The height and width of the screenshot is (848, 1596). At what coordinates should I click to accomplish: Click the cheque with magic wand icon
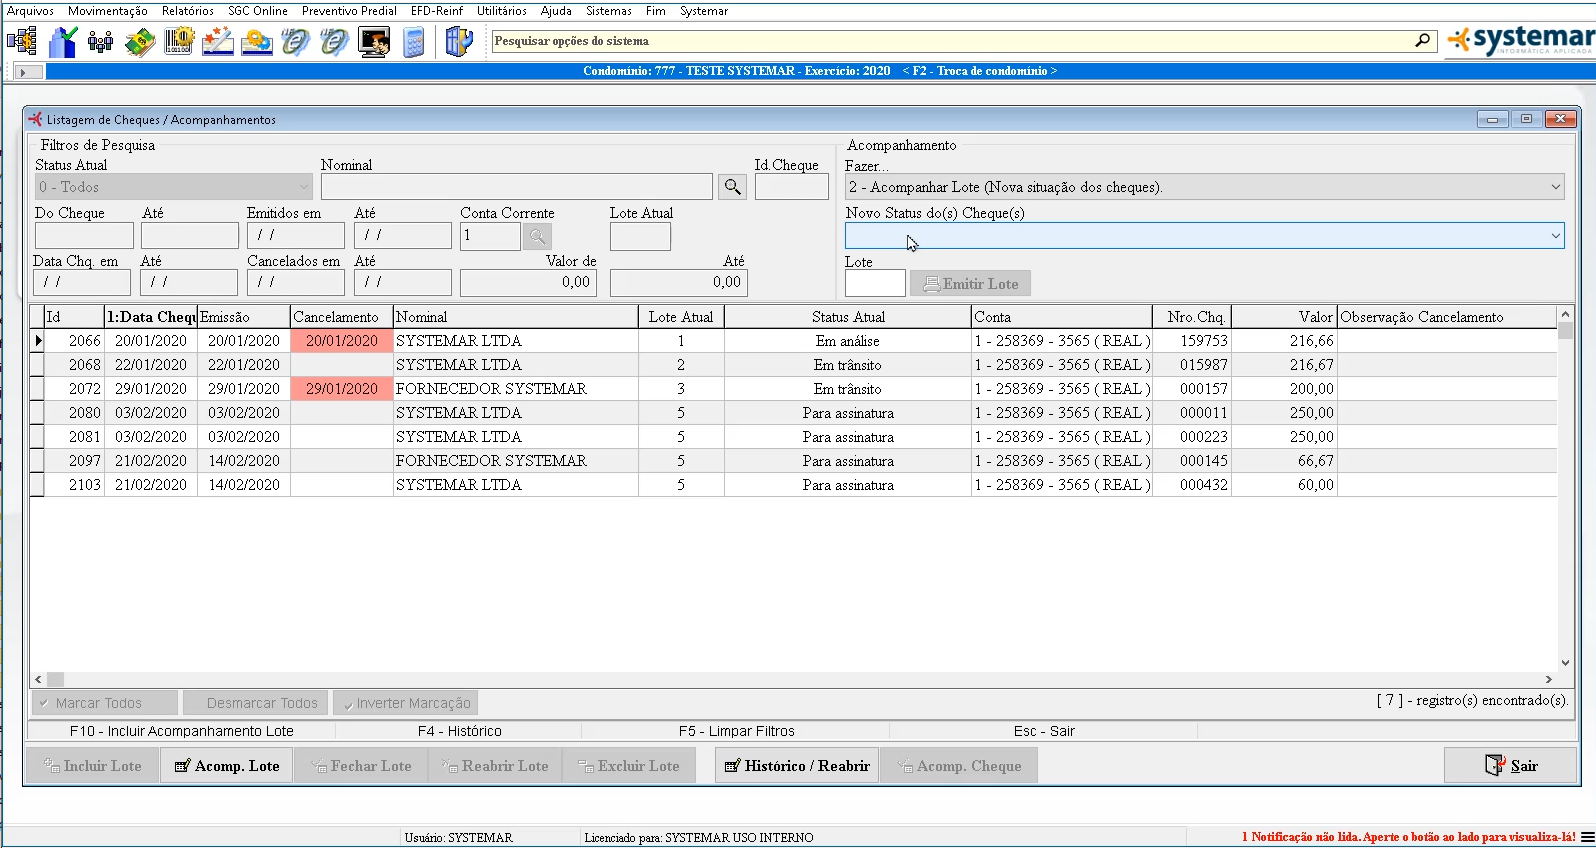tap(218, 42)
